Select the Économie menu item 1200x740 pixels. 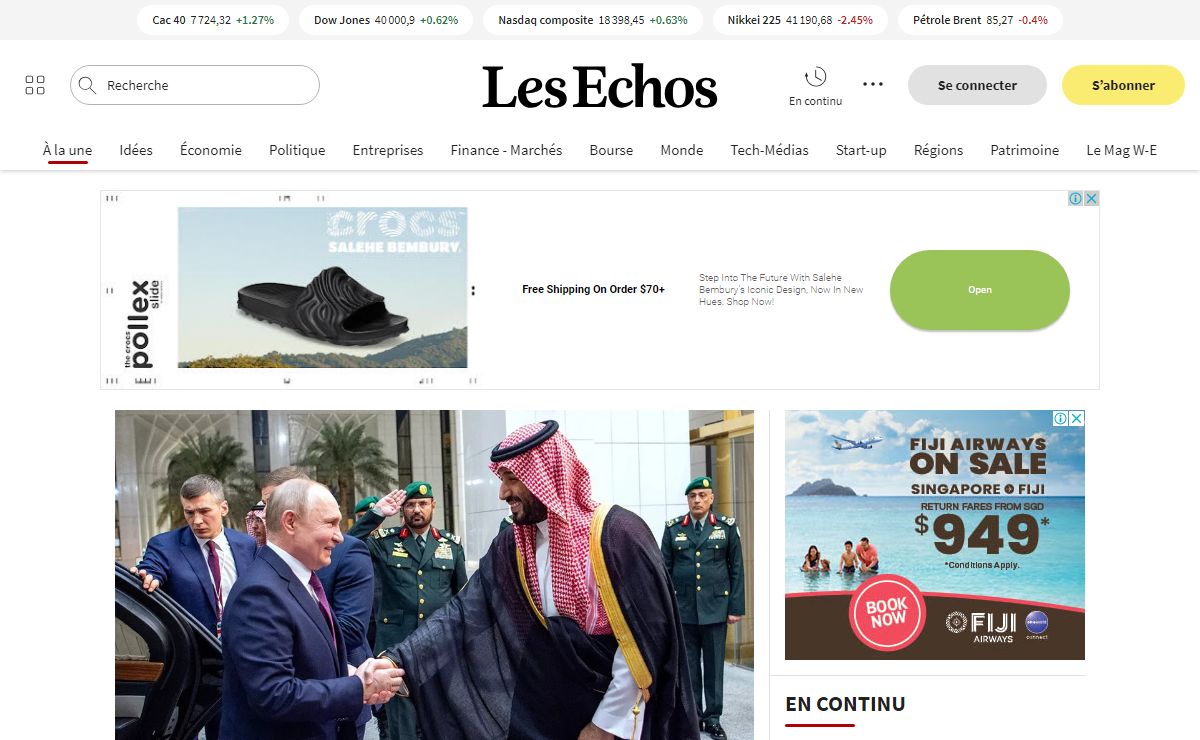(x=211, y=150)
